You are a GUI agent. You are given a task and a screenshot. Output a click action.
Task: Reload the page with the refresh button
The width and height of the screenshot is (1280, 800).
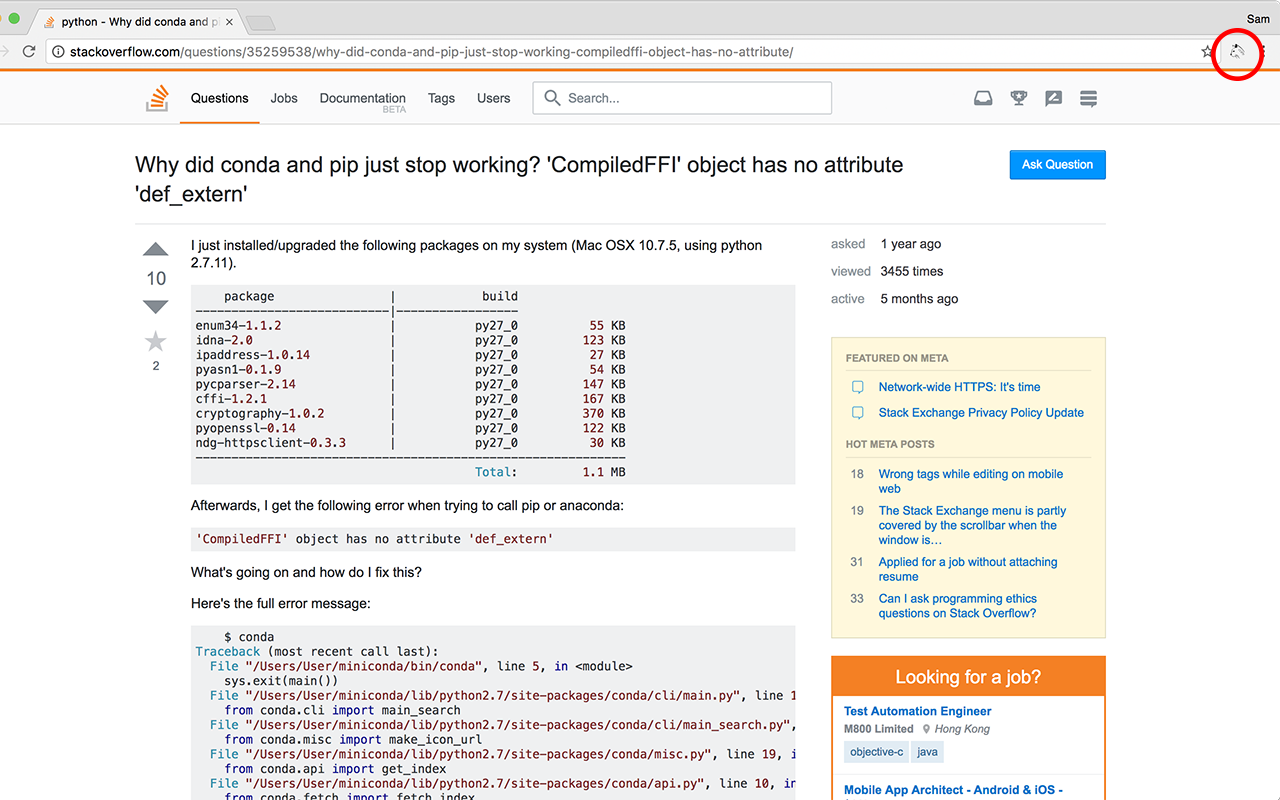pos(29,51)
